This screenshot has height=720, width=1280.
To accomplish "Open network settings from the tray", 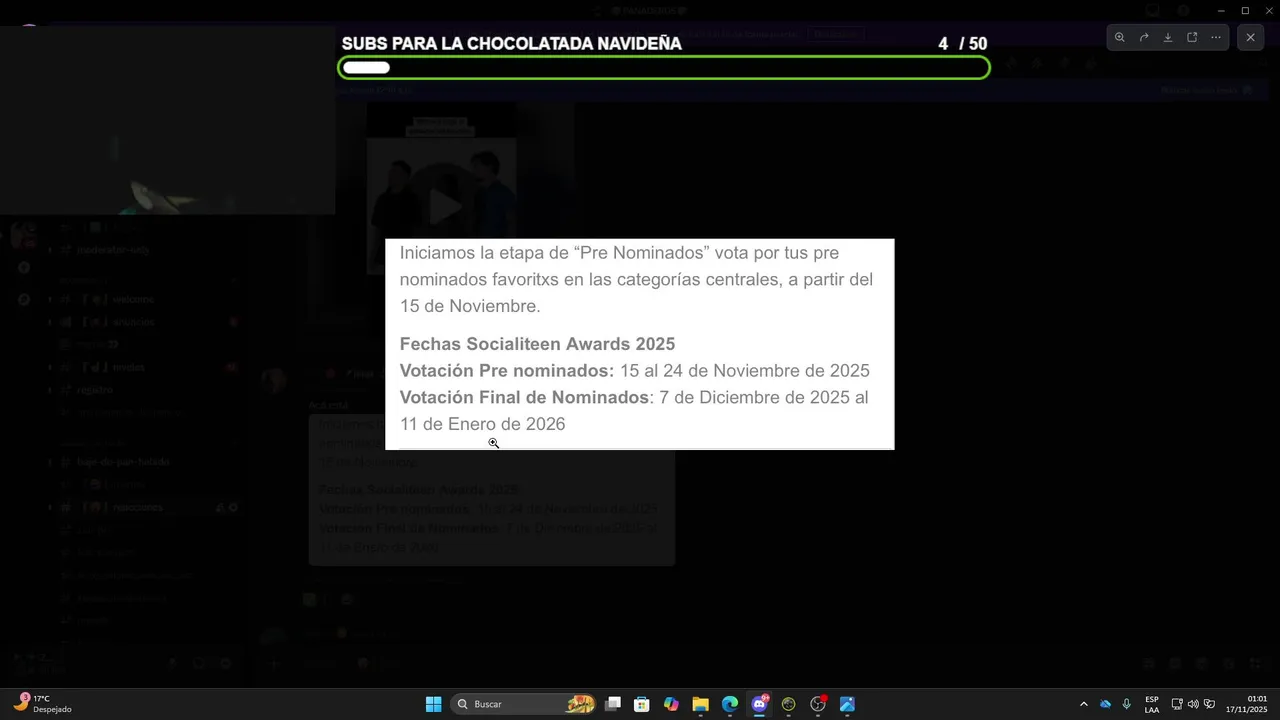I will coord(1177,704).
